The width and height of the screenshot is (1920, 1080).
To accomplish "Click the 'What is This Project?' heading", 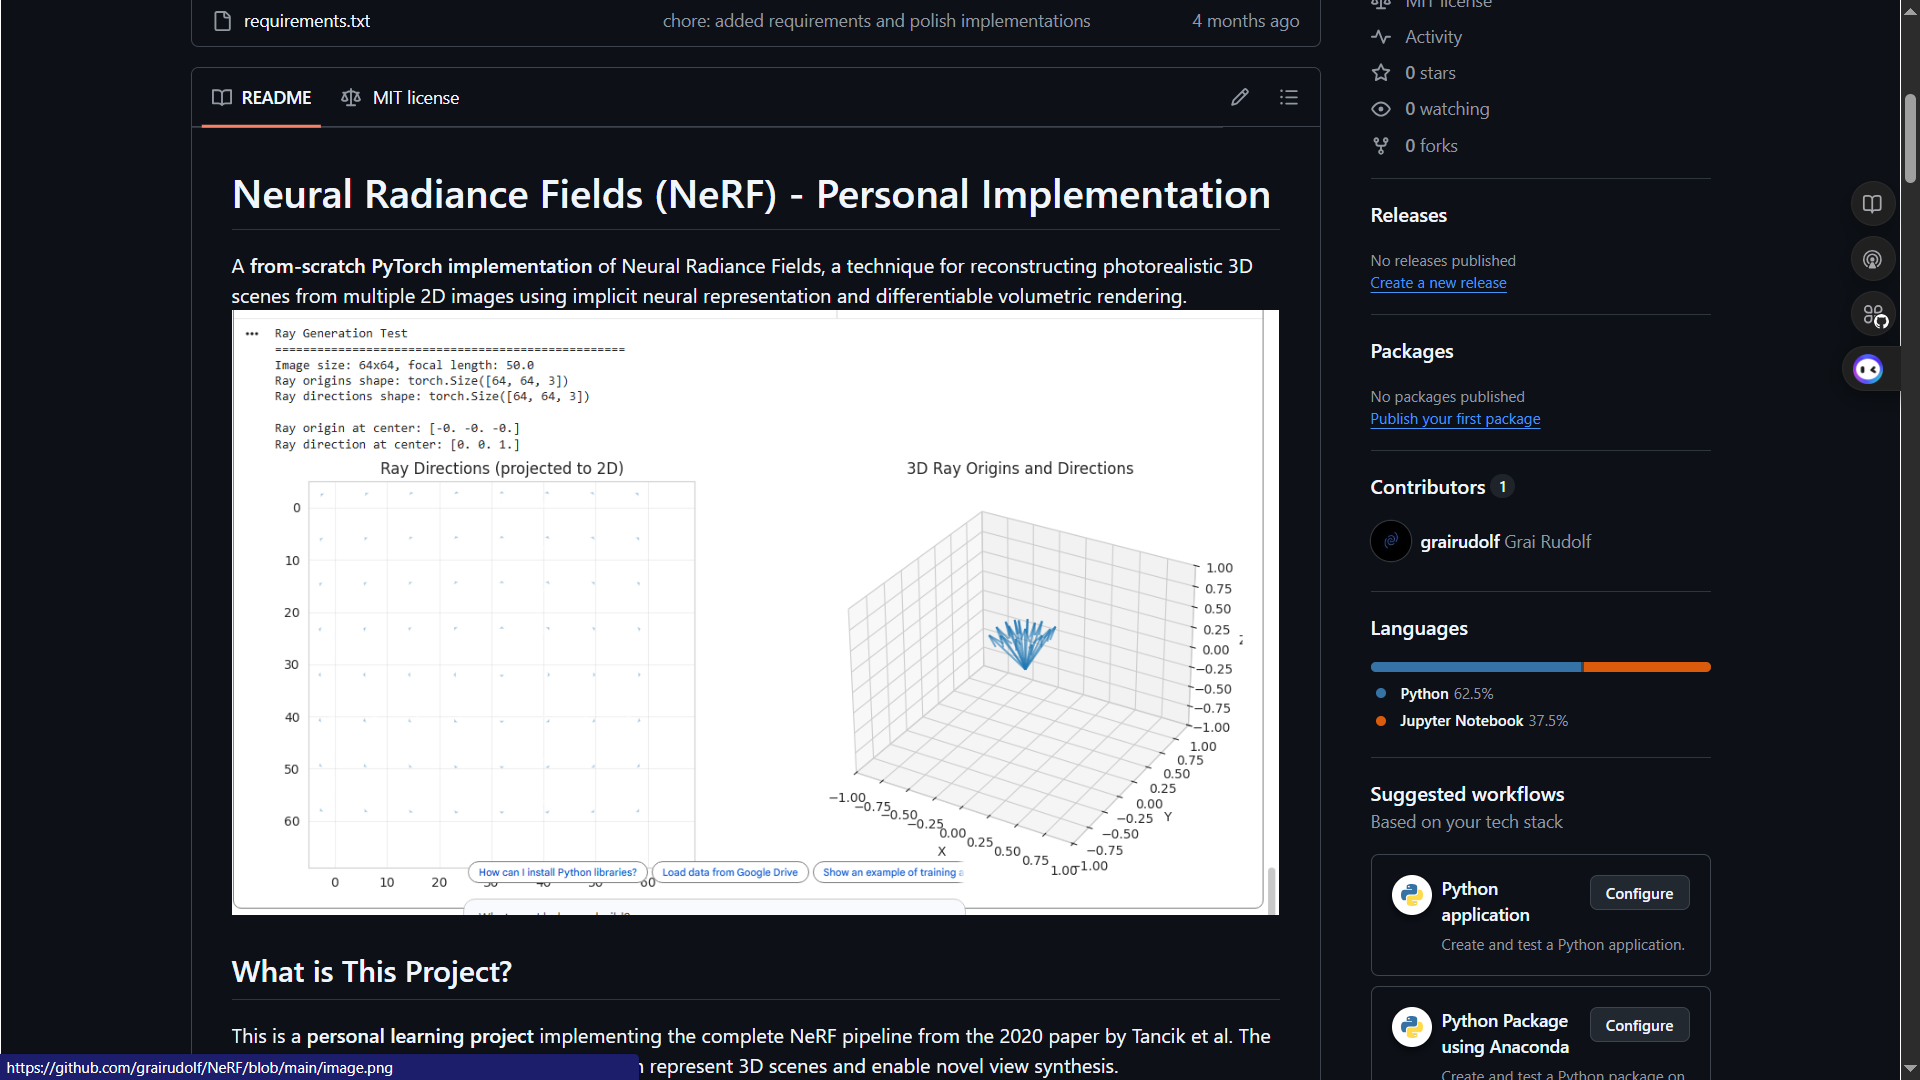I will (x=372, y=972).
